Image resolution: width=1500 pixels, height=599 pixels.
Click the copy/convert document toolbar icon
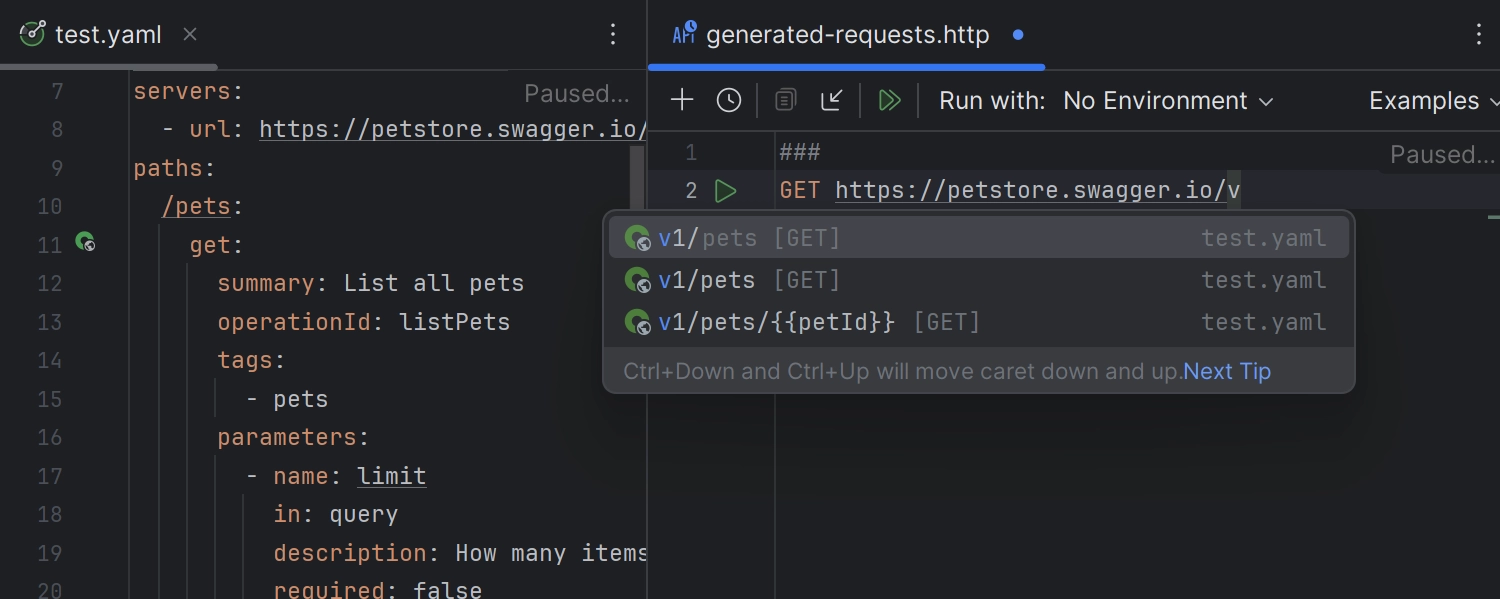(x=786, y=100)
